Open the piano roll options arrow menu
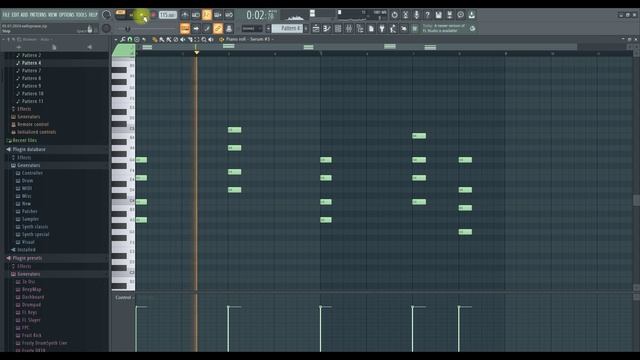Screen dimensions: 640x360 (x=116, y=40)
